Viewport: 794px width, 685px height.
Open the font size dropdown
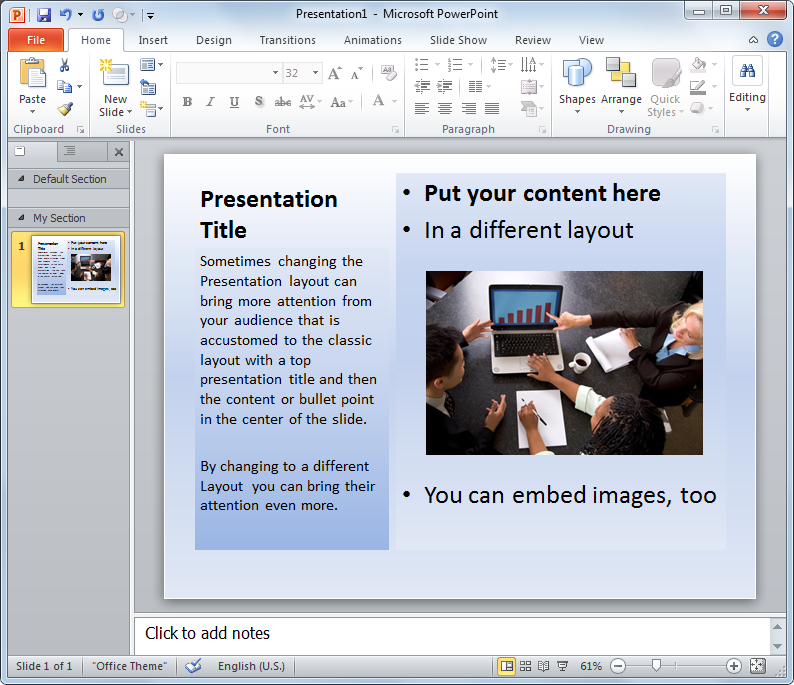pyautogui.click(x=316, y=73)
